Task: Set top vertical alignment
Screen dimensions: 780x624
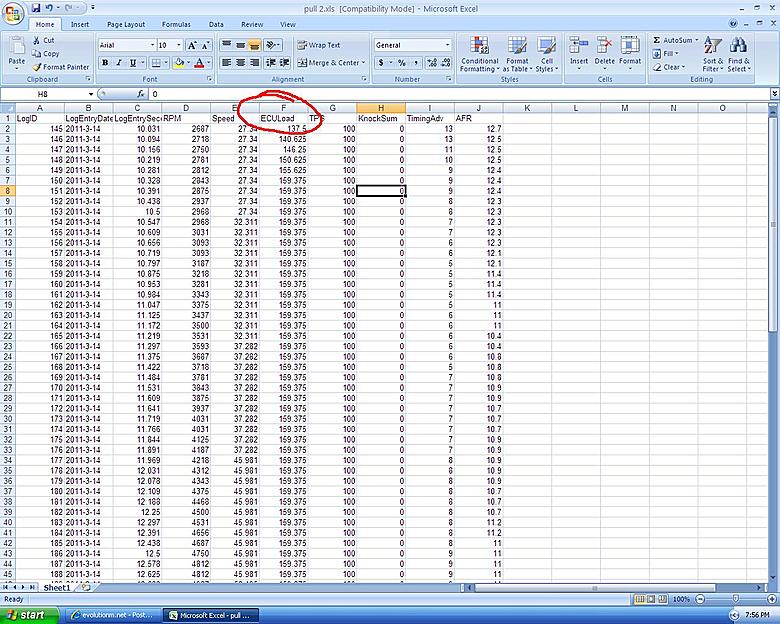Action: [x=226, y=45]
